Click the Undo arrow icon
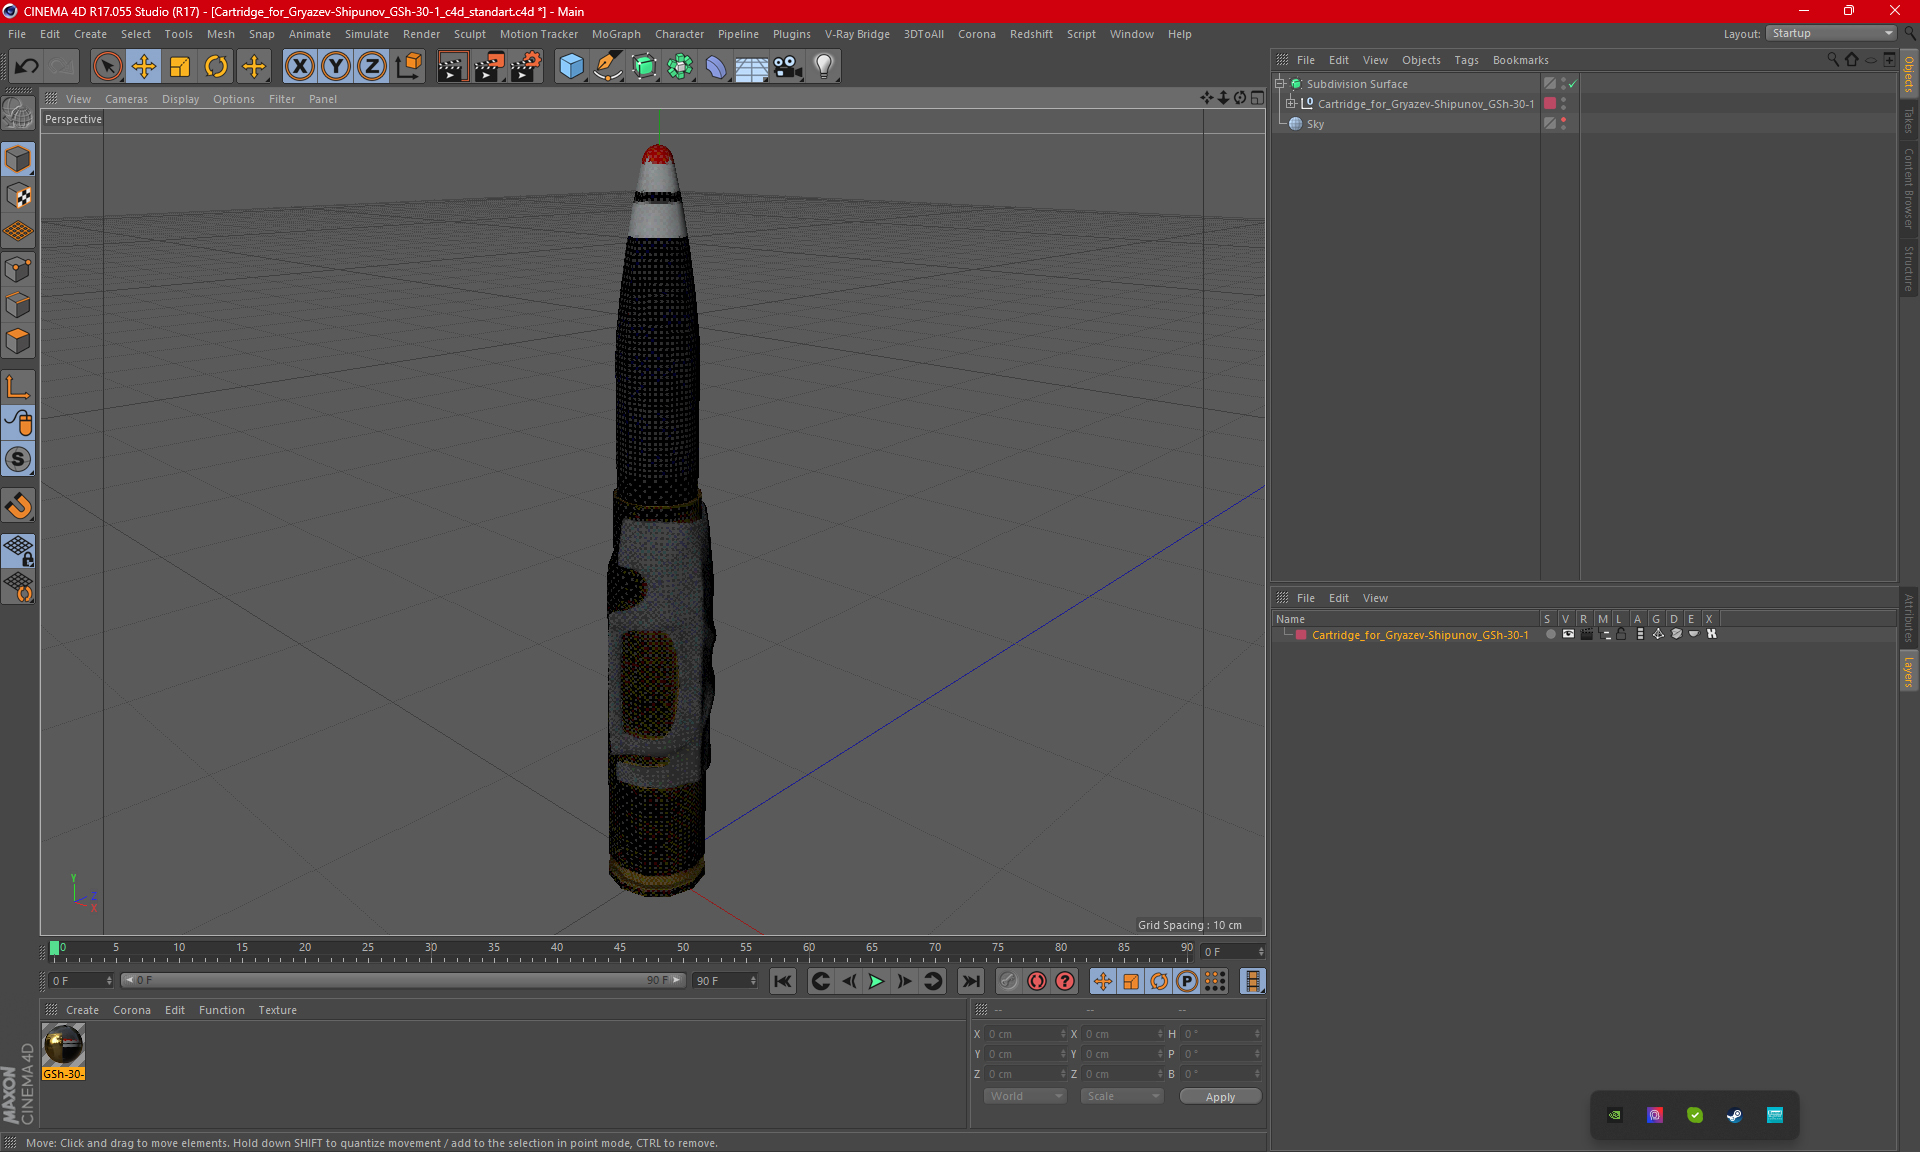 [x=26, y=66]
